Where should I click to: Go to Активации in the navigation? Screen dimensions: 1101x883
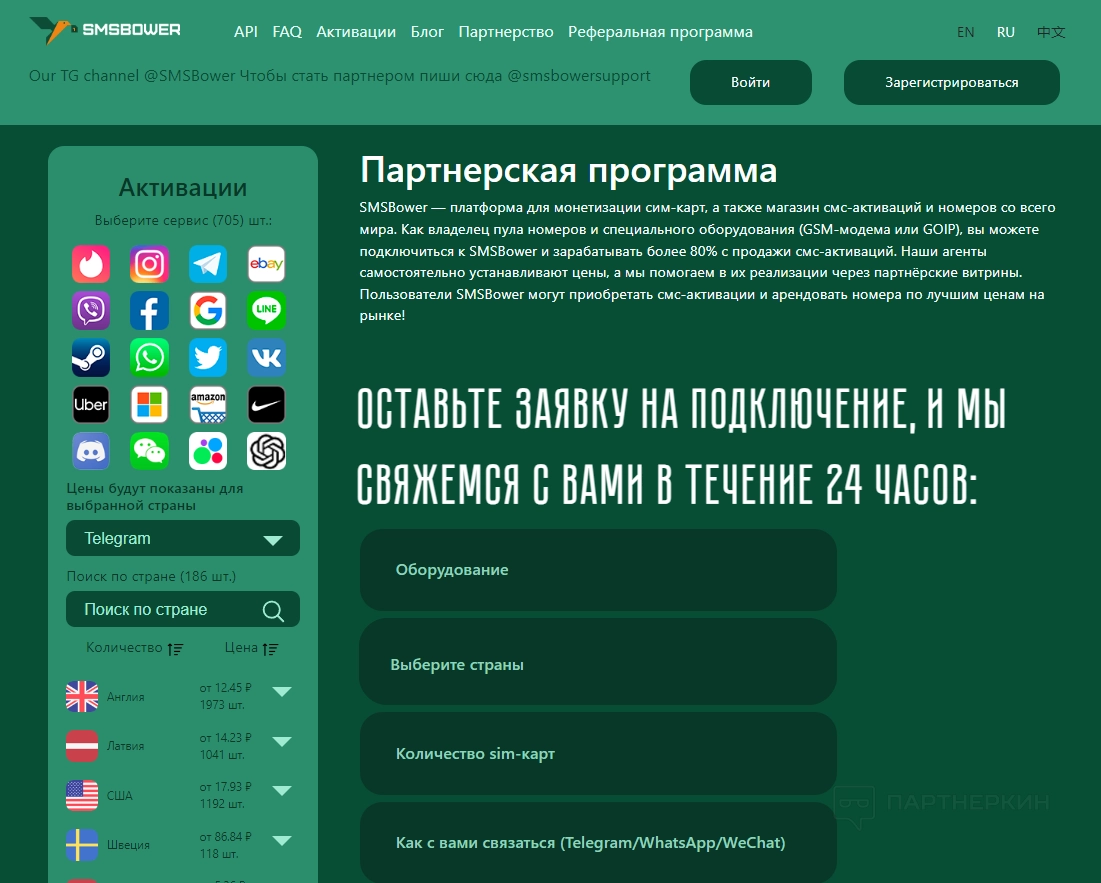tap(356, 32)
